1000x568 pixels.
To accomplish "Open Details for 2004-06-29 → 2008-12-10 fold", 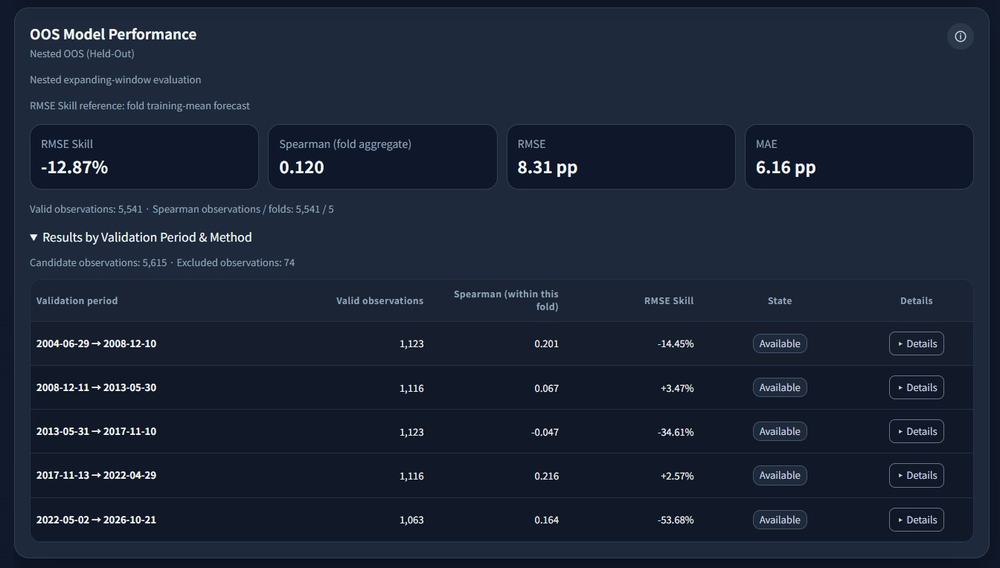I will click(x=916, y=344).
